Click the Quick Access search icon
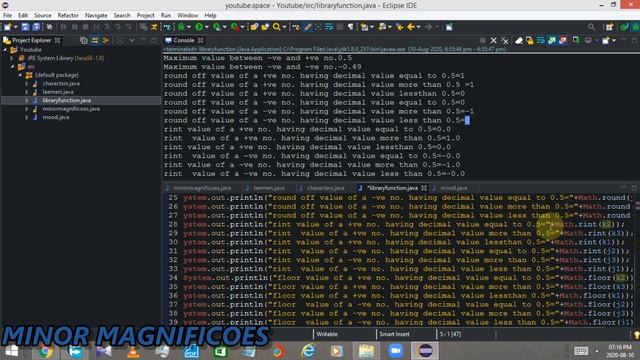The image size is (640, 360). pos(591,27)
